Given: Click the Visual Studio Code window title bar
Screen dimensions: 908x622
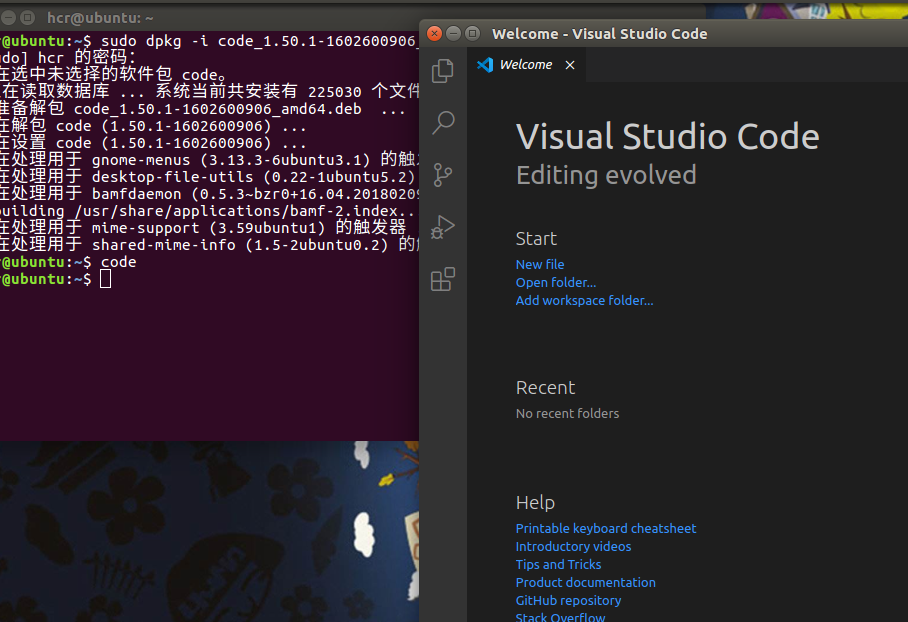Looking at the screenshot, I should [x=664, y=34].
